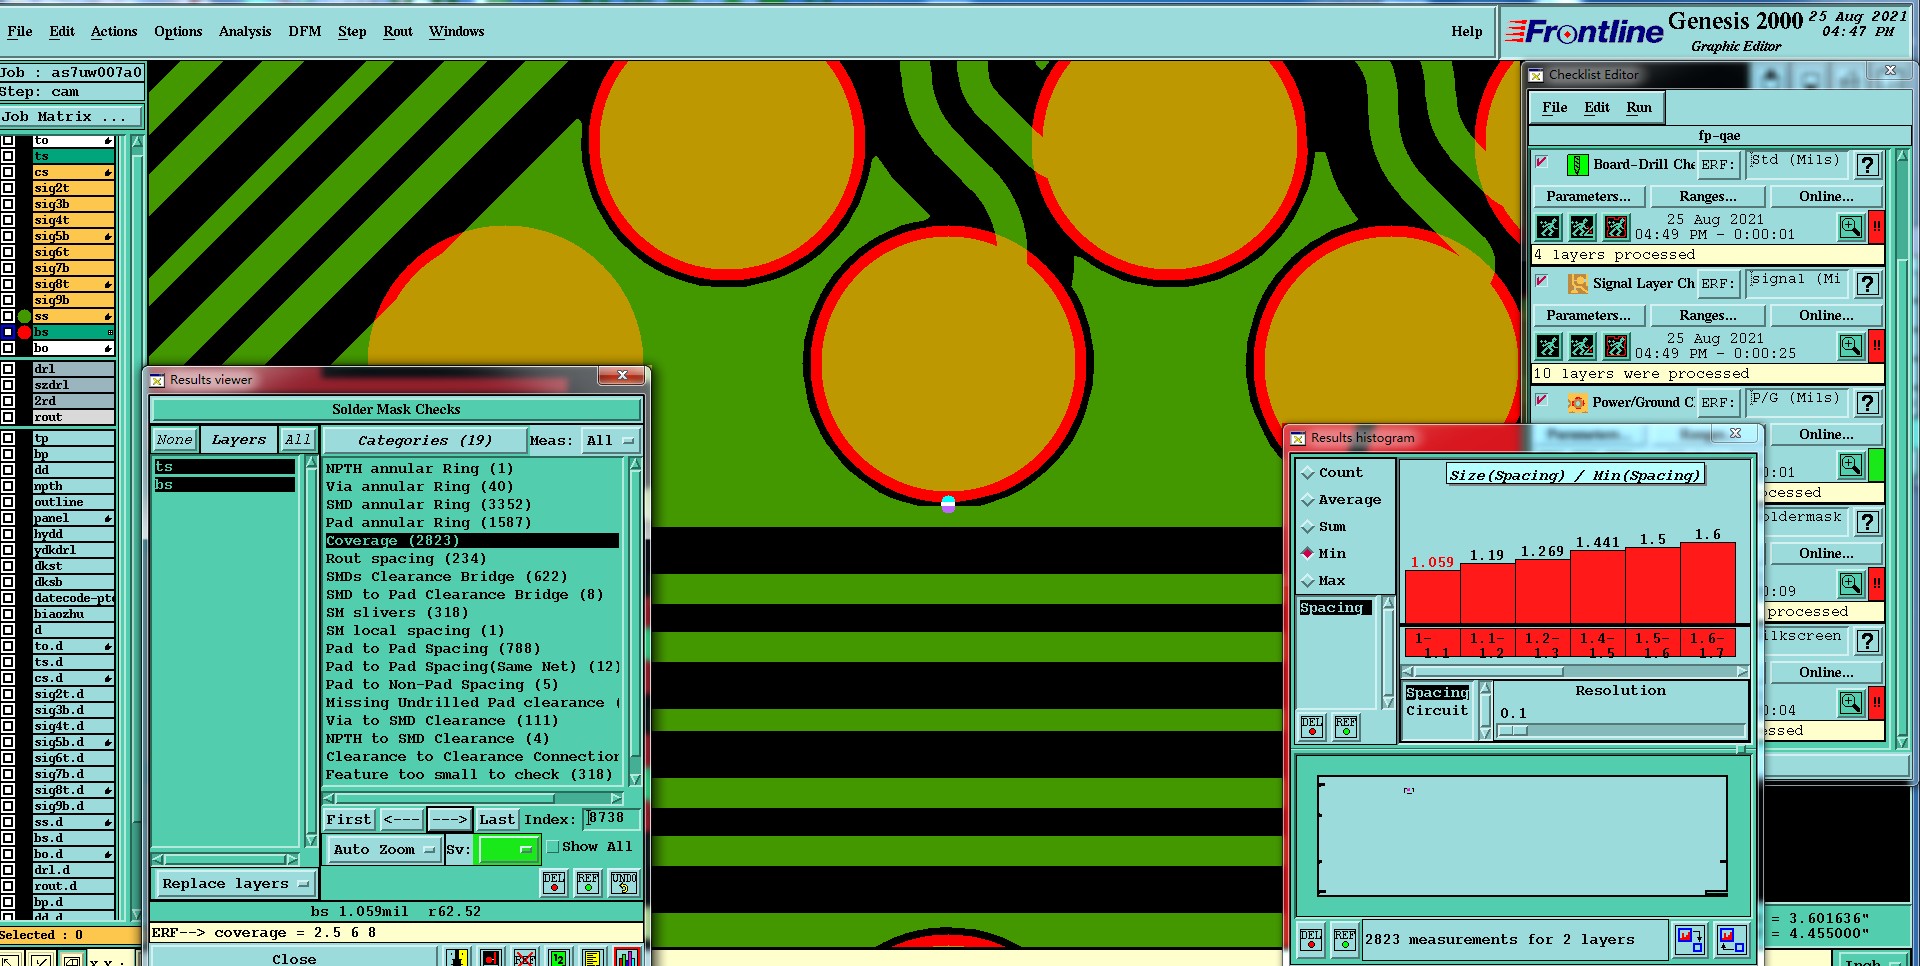Screen dimensions: 1920x966
Task: Click ERF button for Power/Ground Check
Action: 1717,403
